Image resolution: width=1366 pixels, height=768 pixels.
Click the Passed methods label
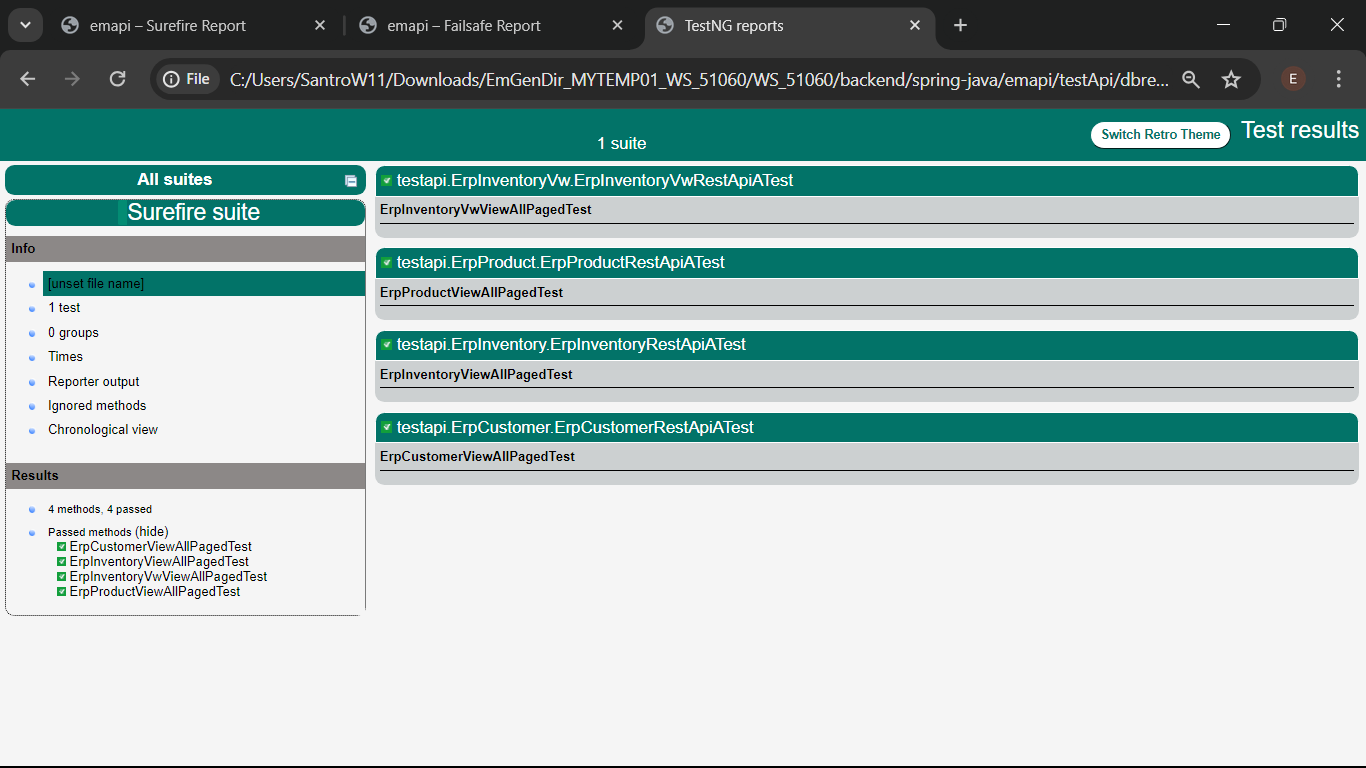click(90, 533)
